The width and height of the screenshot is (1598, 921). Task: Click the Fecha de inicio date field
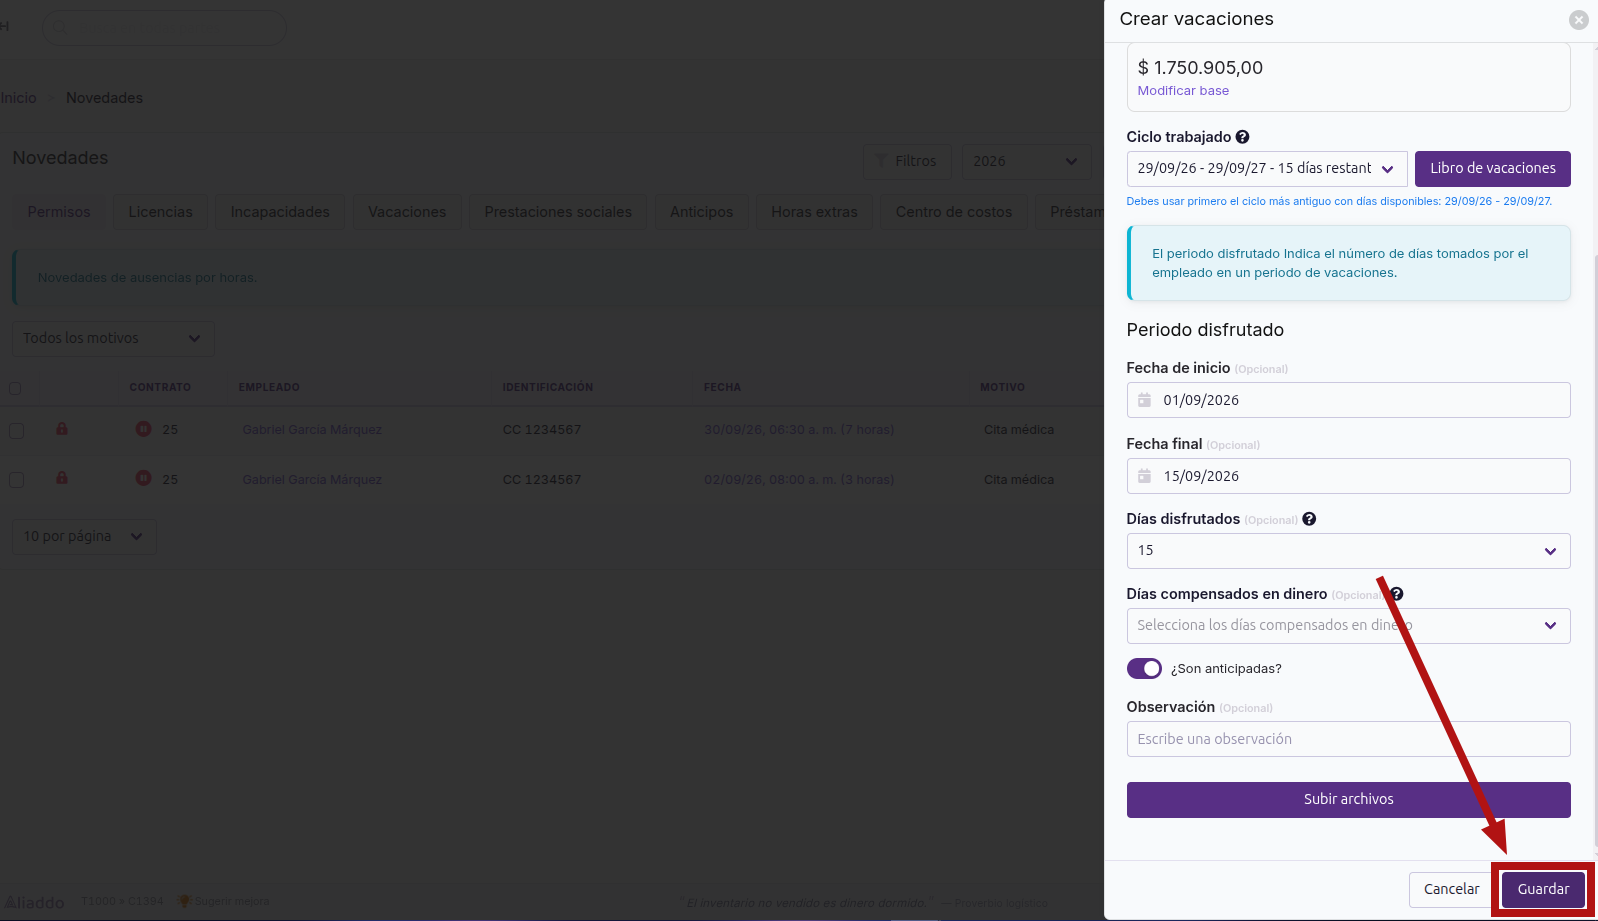tap(1348, 400)
